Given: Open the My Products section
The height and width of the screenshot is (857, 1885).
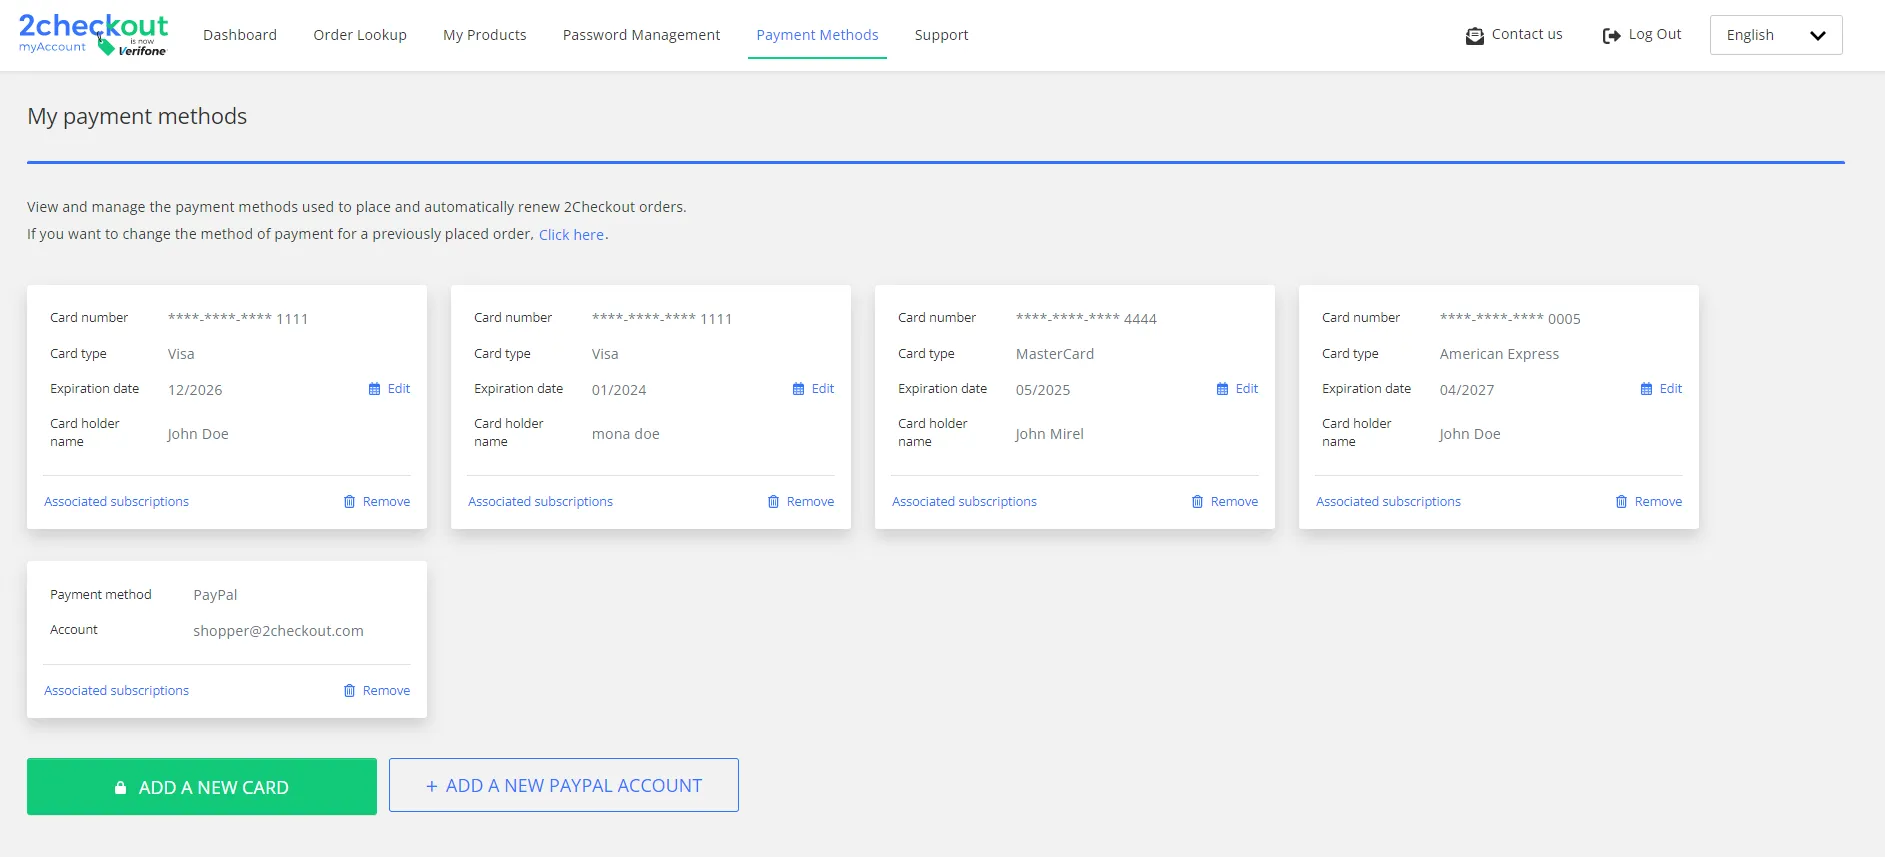Looking at the screenshot, I should 485,35.
